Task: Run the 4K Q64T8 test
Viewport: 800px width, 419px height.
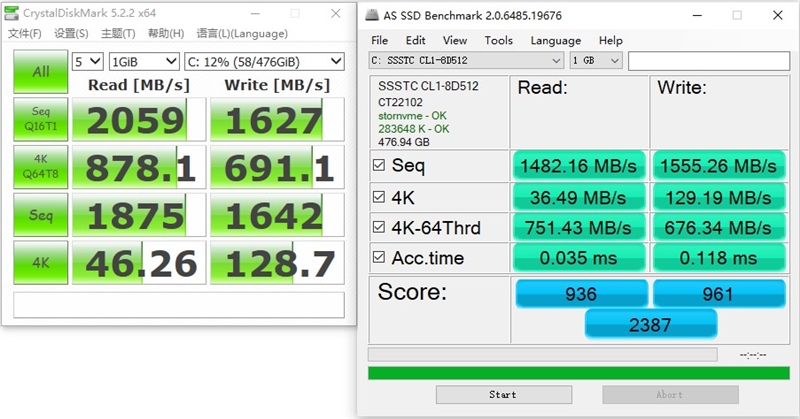Action: pyautogui.click(x=41, y=167)
